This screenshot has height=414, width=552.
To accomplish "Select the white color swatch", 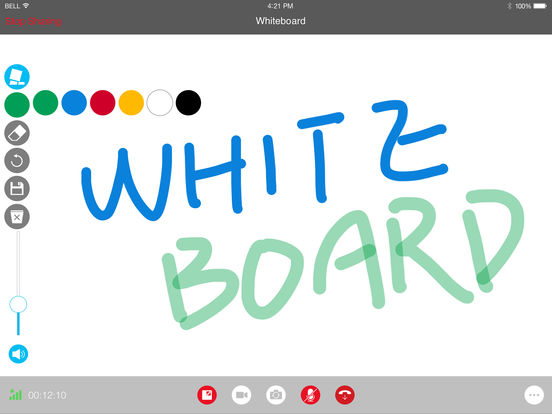I will pyautogui.click(x=159, y=103).
